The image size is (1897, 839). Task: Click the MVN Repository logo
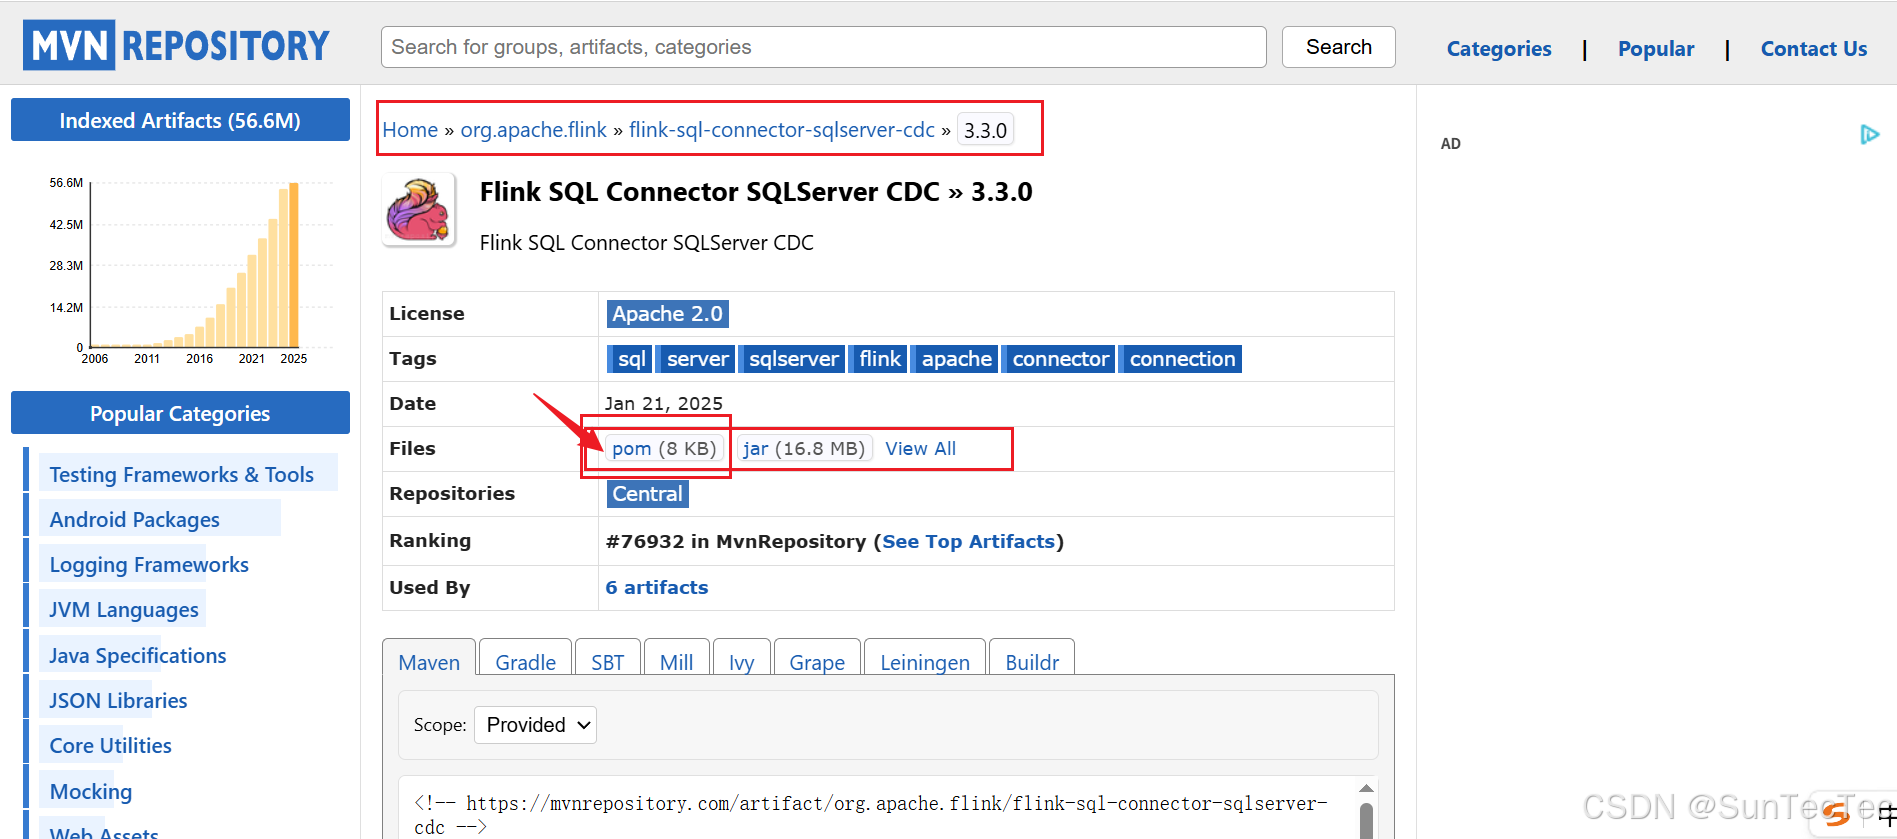[x=176, y=45]
